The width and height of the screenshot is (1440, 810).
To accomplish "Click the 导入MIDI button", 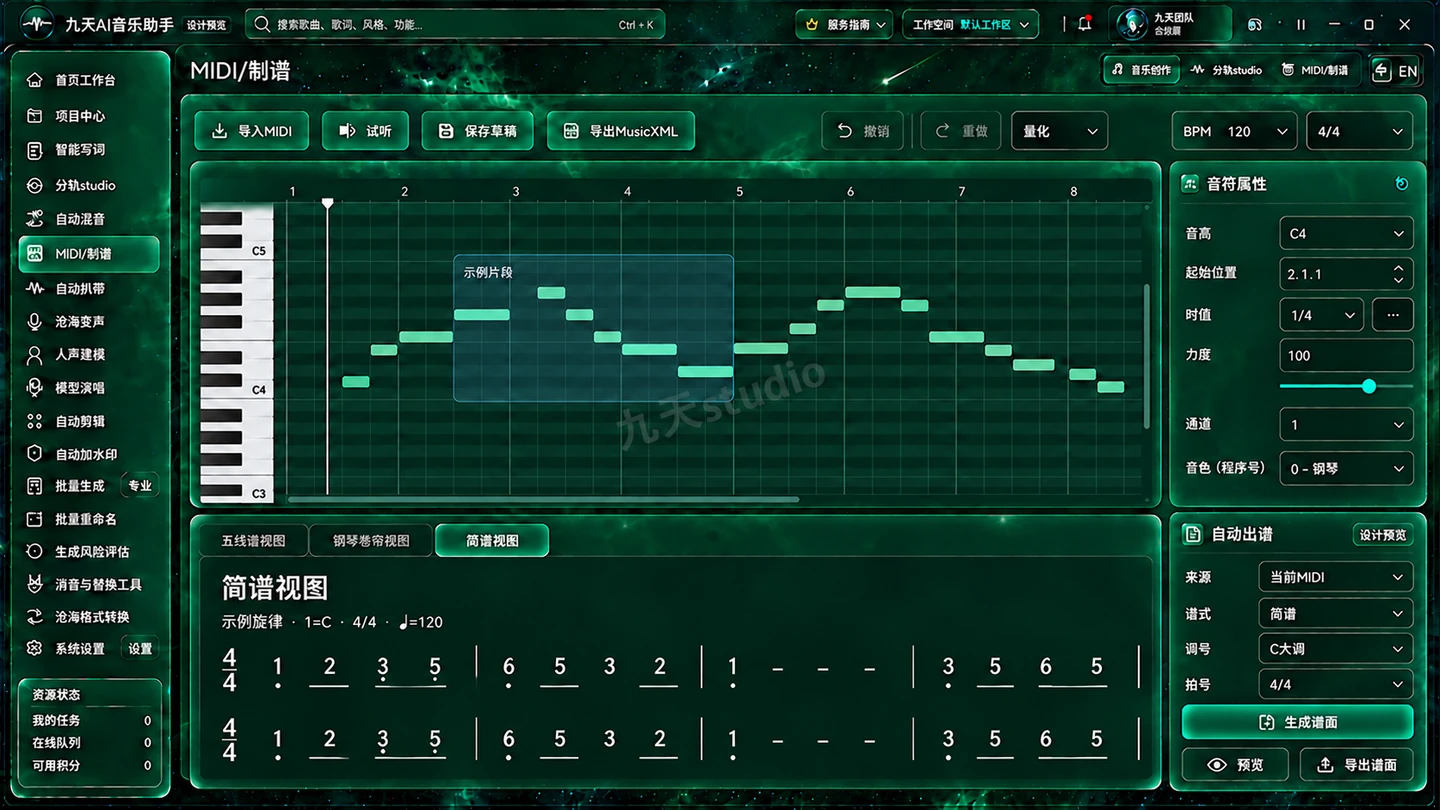I will click(251, 131).
